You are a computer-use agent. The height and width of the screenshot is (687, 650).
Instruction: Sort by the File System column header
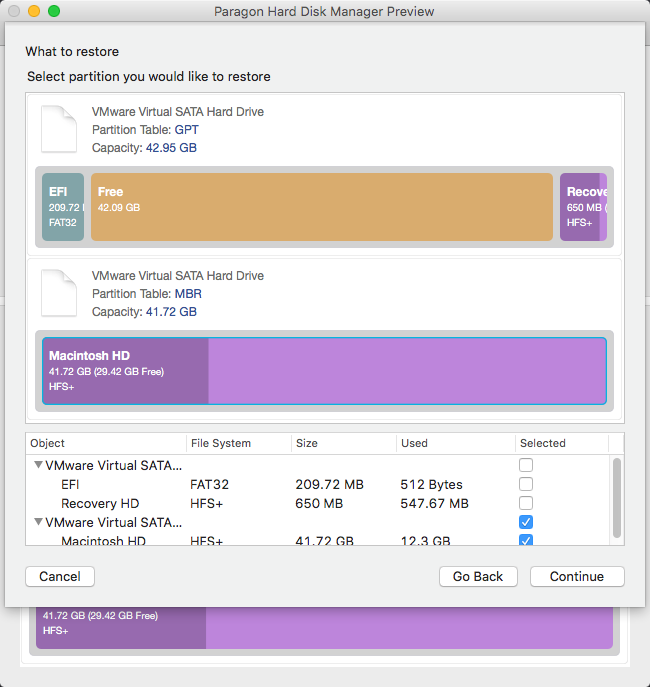[x=239, y=443]
